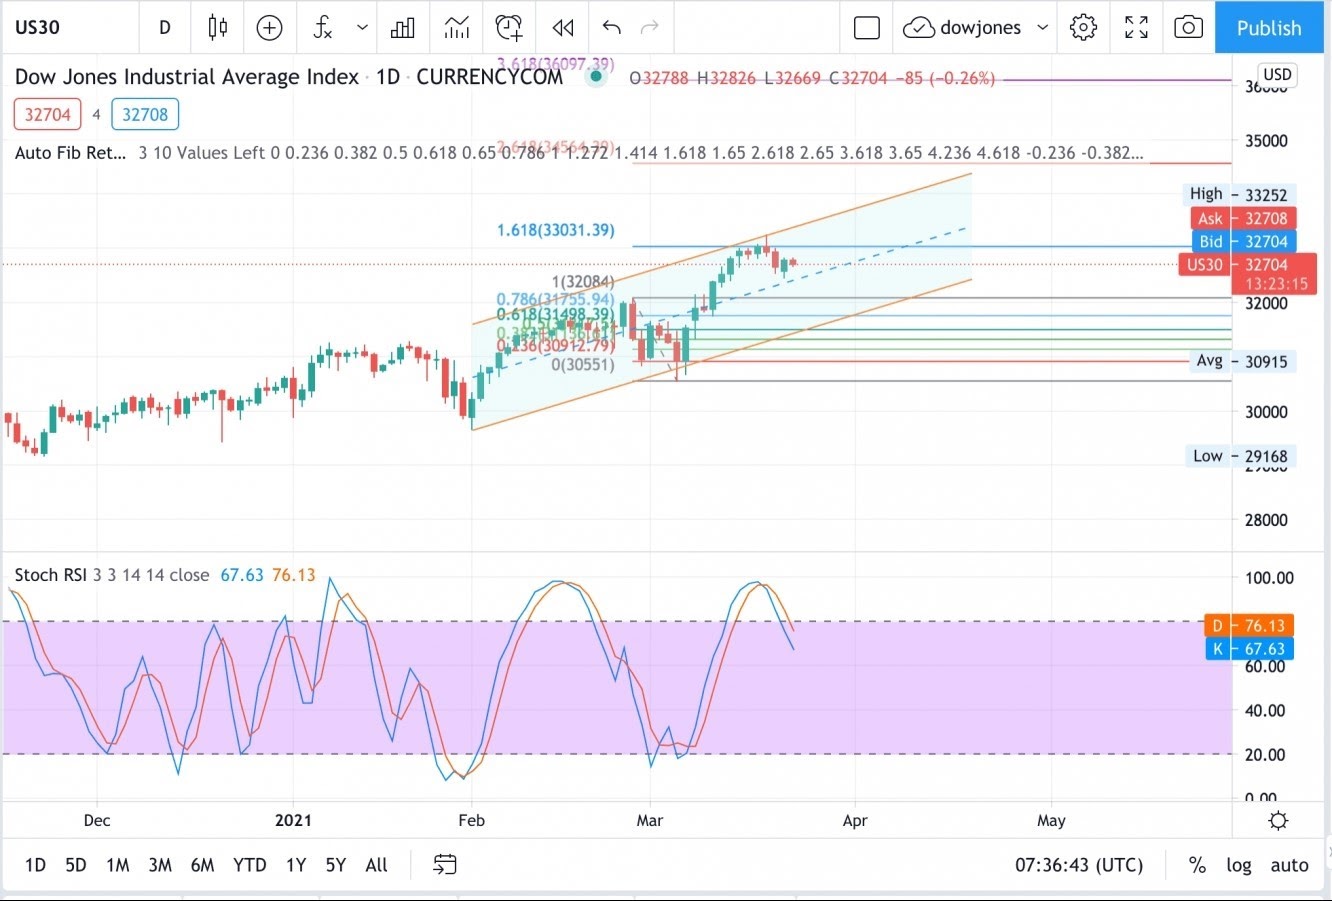This screenshot has height=901, width=1332.
Task: Click the orange D 76.13 value label
Action: [x=1250, y=625]
